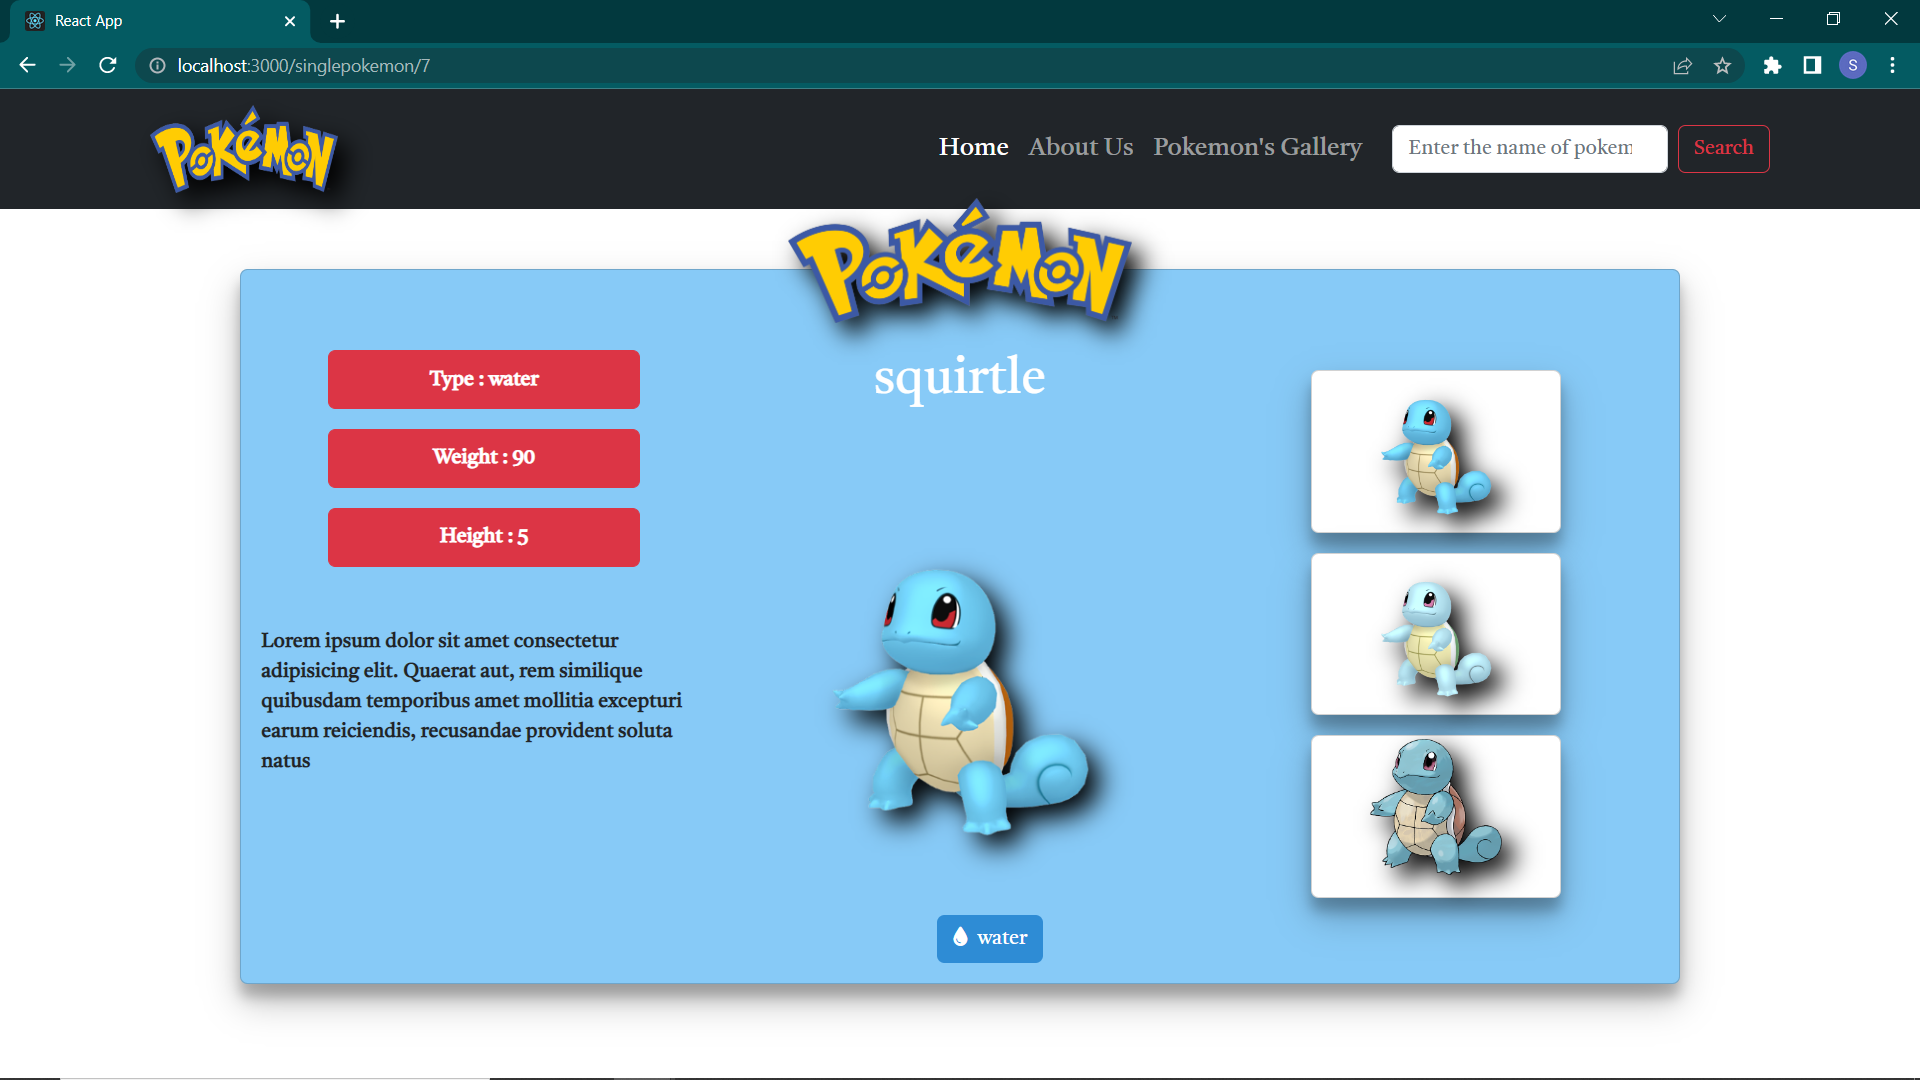1920x1080 pixels.
Task: Open the profile avatar icon labeled S
Action: [x=1853, y=65]
